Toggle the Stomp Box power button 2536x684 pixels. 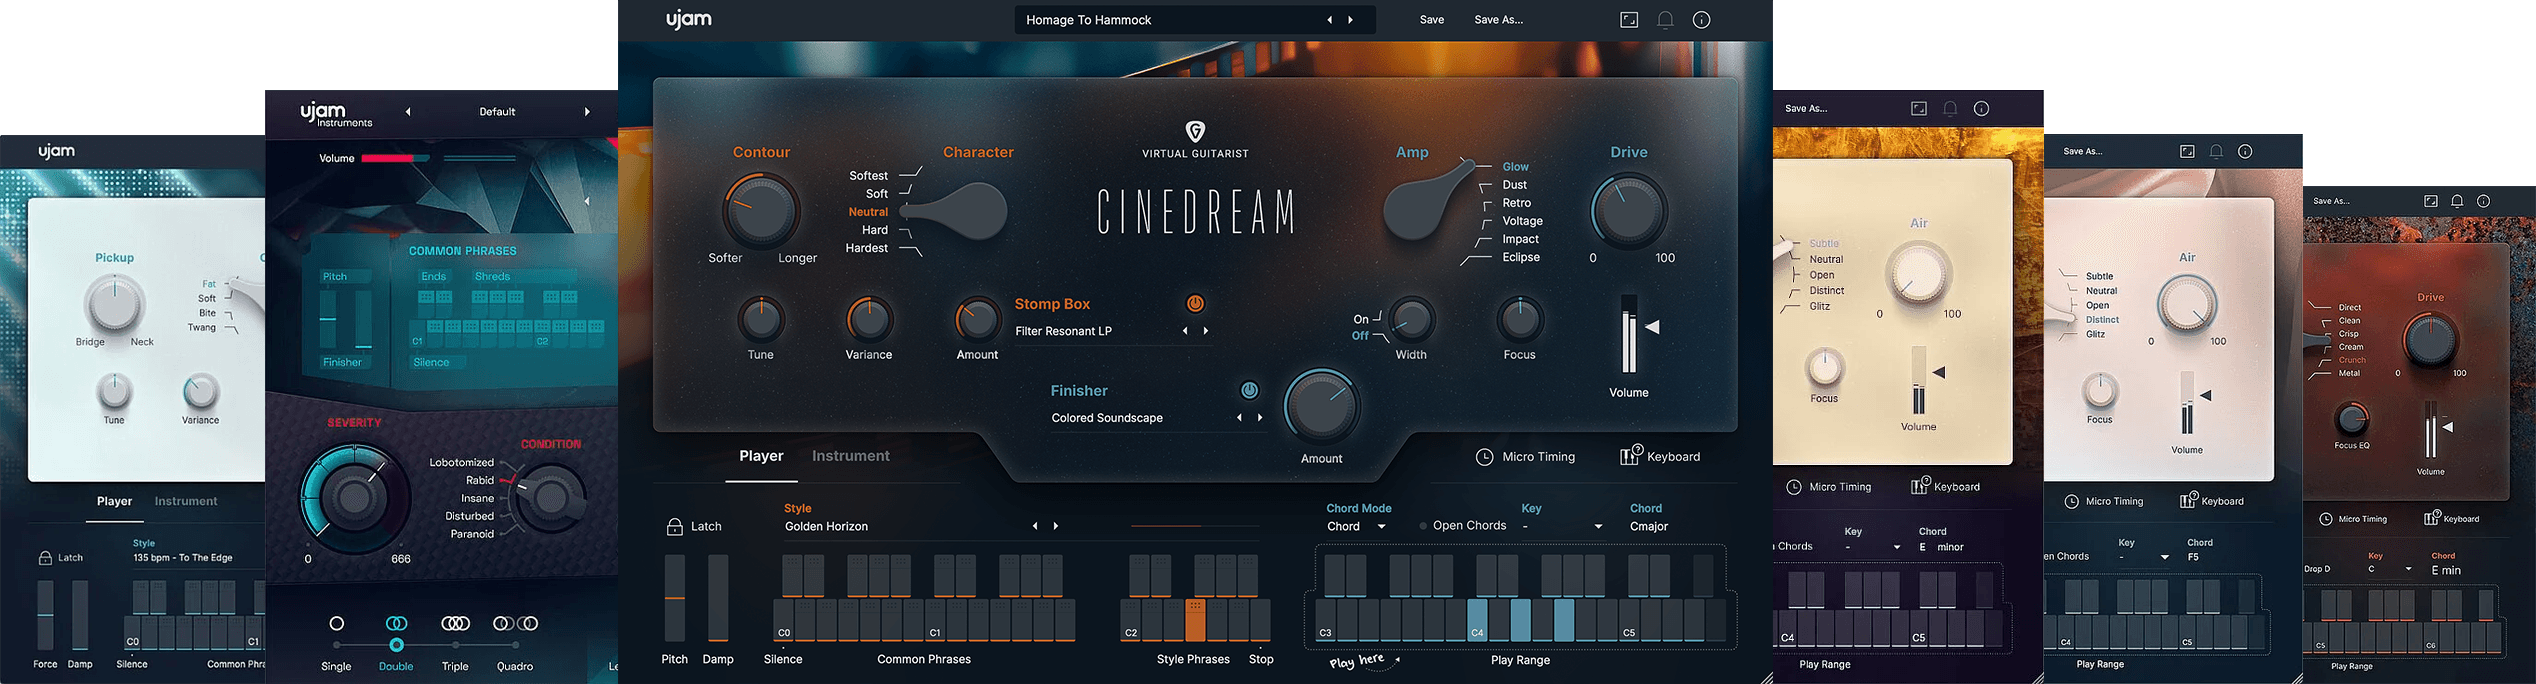[1195, 303]
